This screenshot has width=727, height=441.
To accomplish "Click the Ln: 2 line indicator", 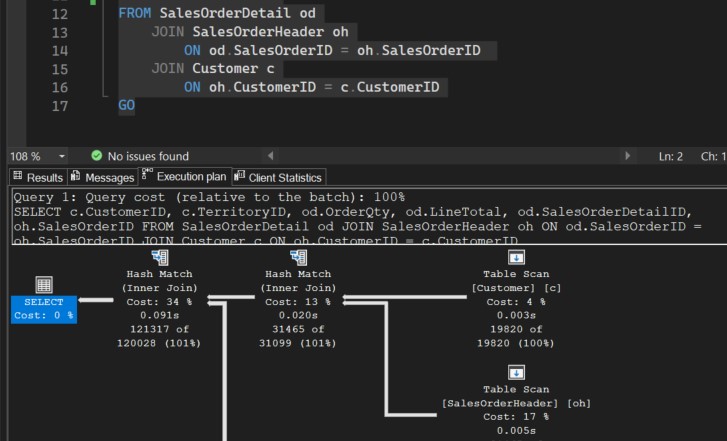I will pyautogui.click(x=670, y=156).
